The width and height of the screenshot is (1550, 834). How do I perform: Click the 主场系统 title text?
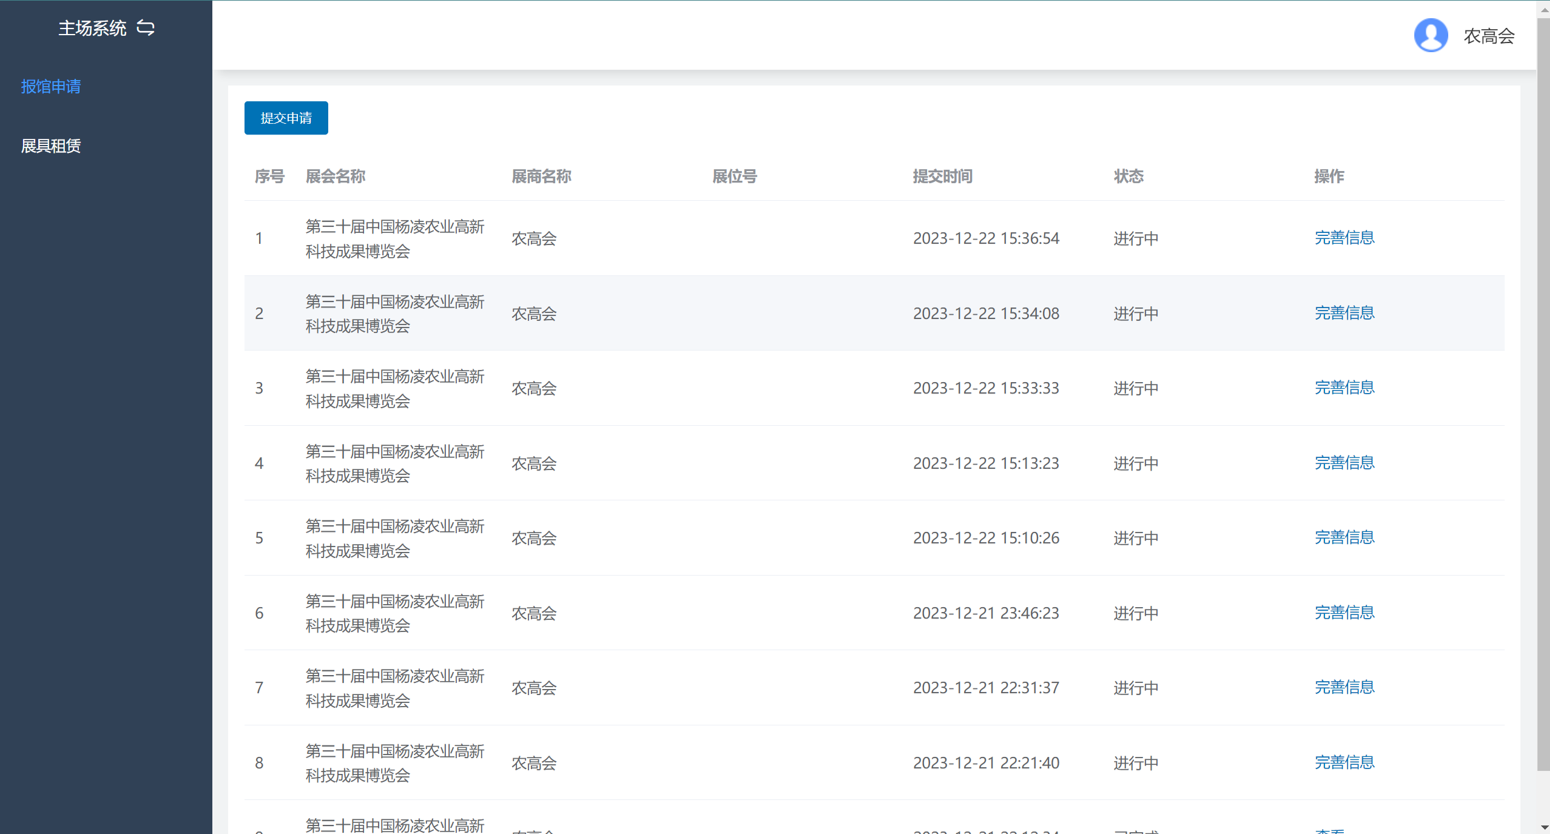[92, 28]
